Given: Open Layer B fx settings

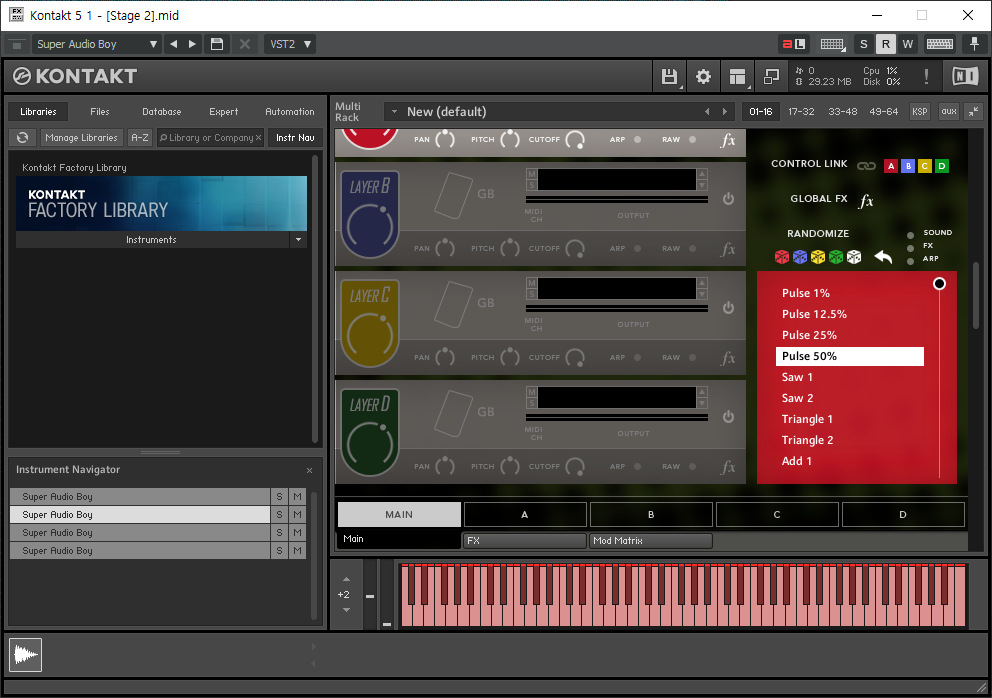Looking at the screenshot, I should coord(728,249).
